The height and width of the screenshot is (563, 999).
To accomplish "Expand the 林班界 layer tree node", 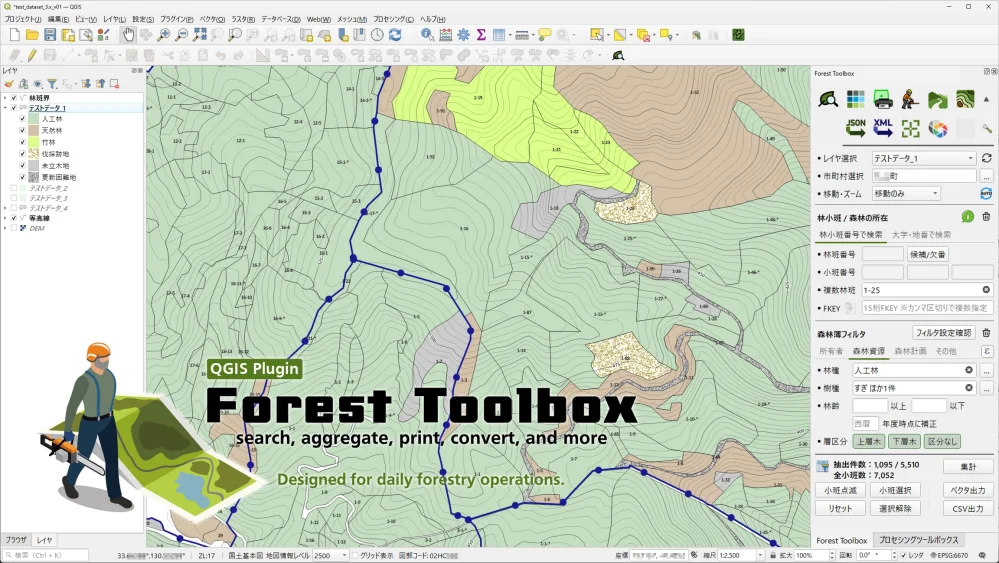I will tap(5, 98).
